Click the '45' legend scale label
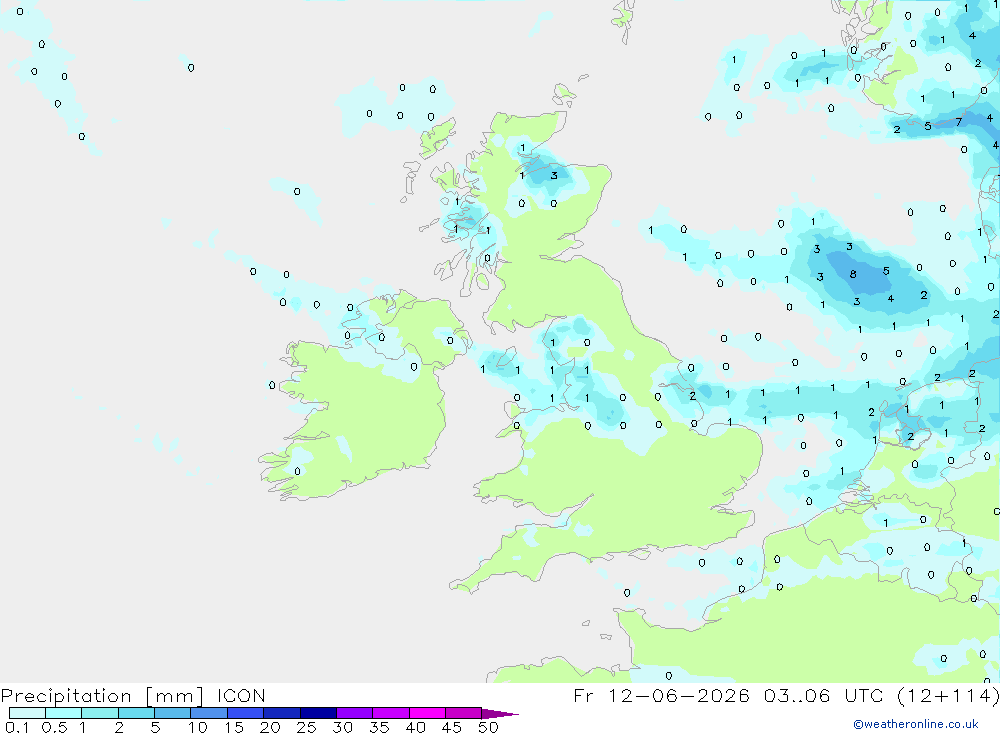Screen dimensions: 1000x733 coord(452,727)
